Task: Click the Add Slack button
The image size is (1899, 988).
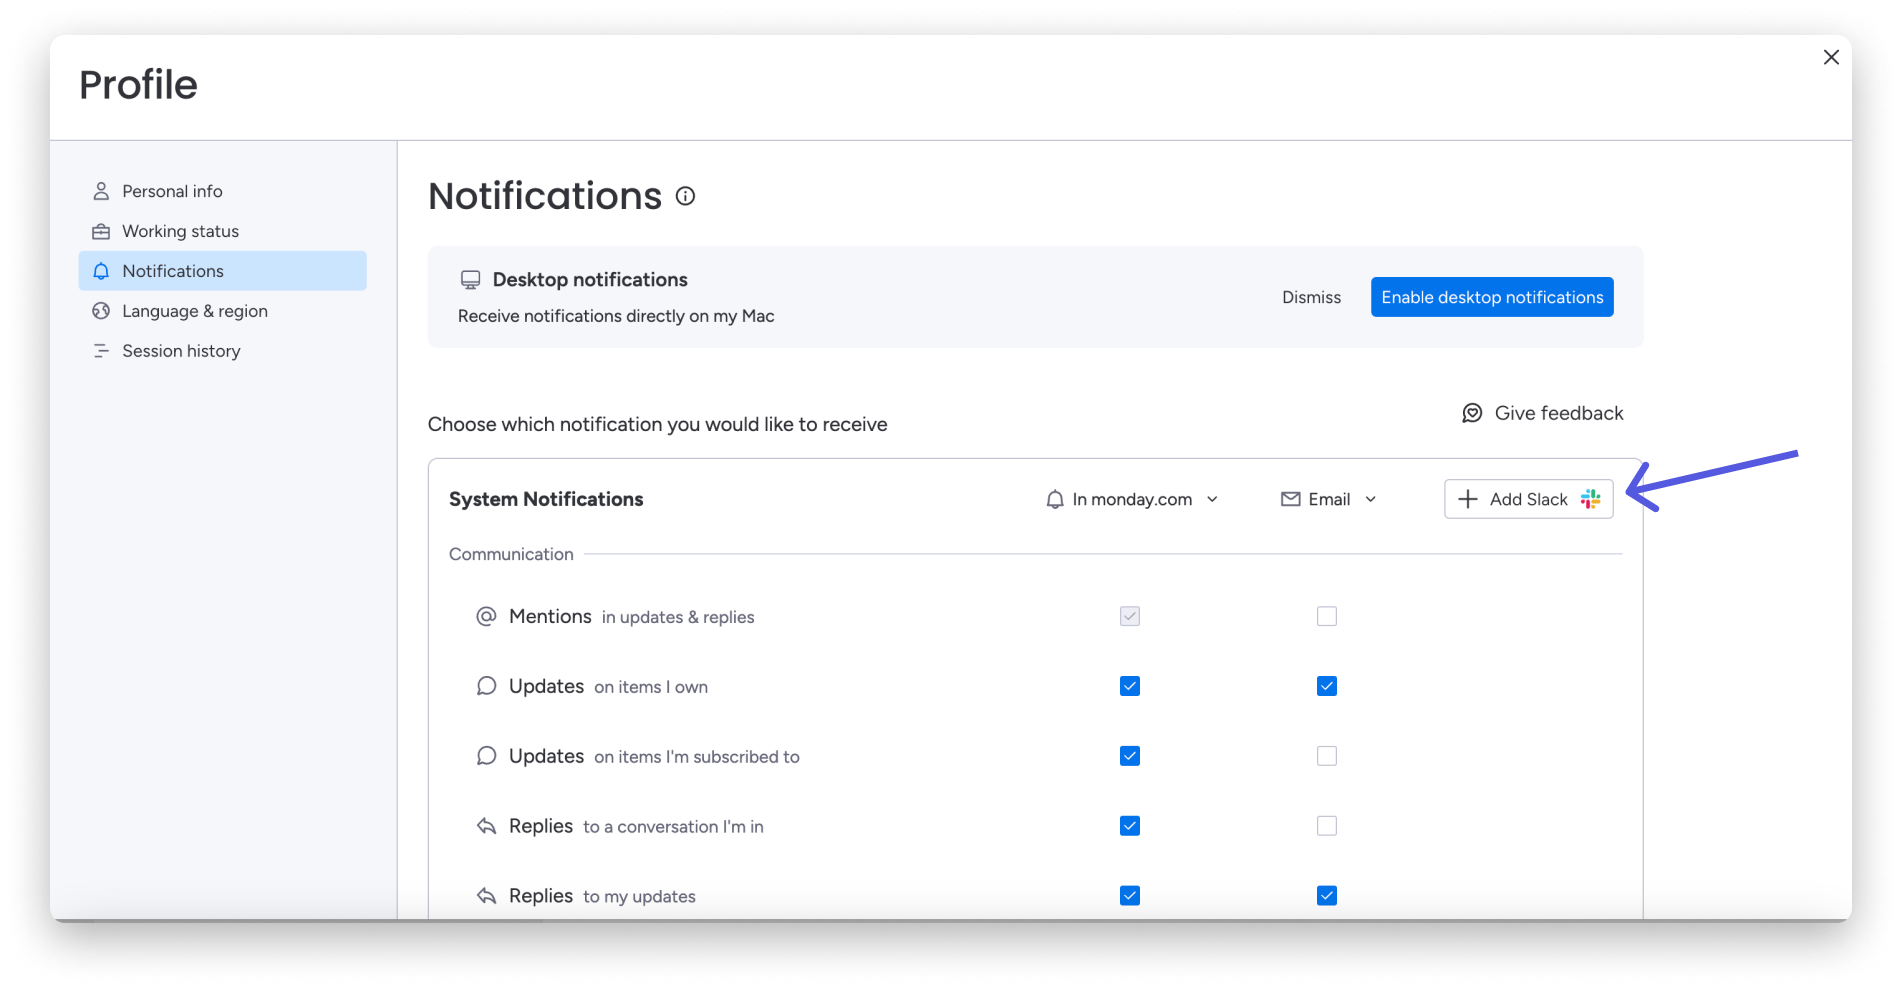Action: [x=1528, y=499]
